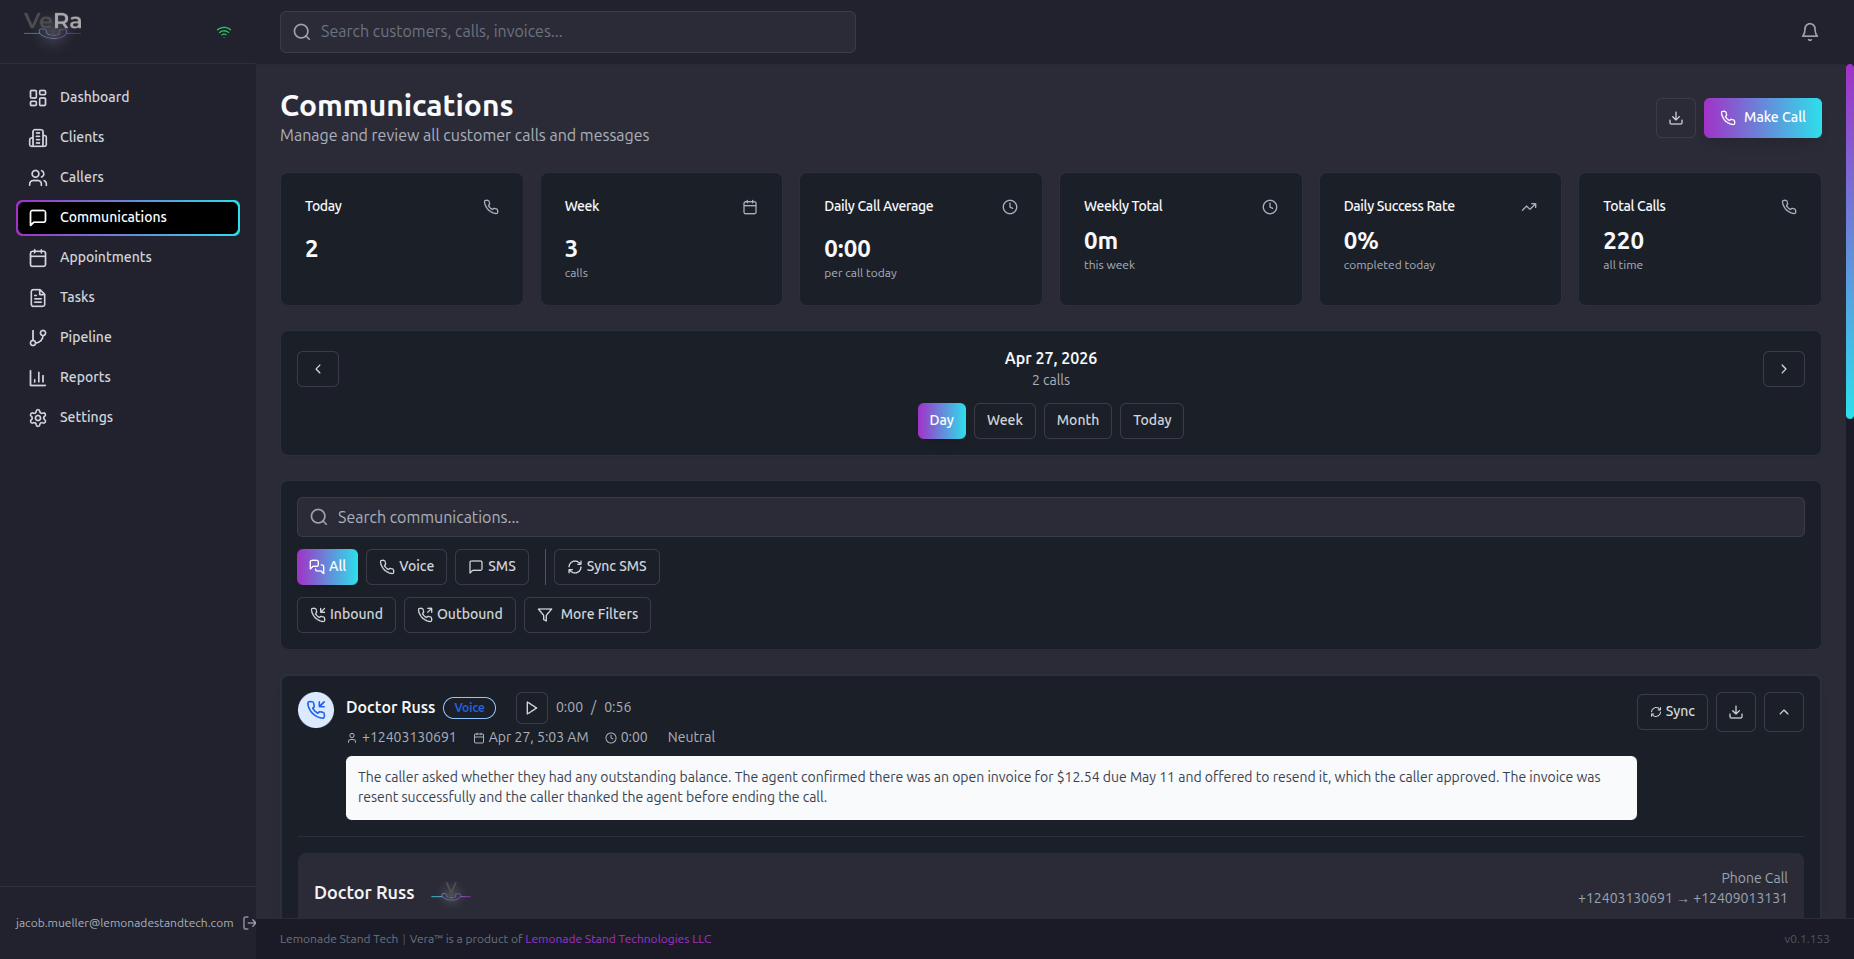Click the phone icon on Today card

click(x=491, y=207)
